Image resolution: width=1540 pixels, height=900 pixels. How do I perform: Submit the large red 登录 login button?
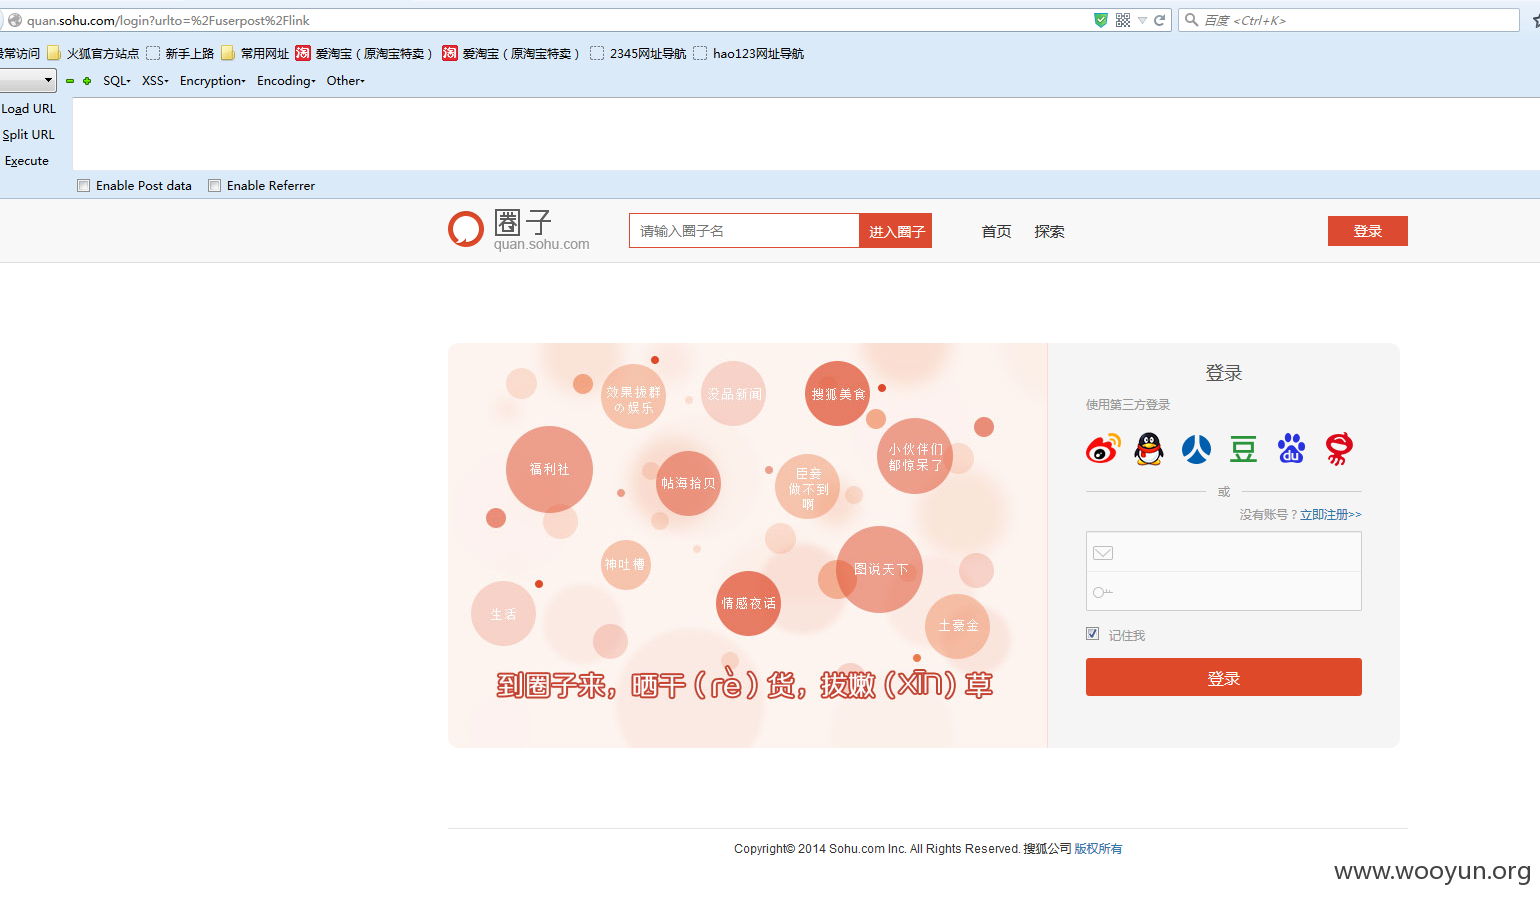1224,677
